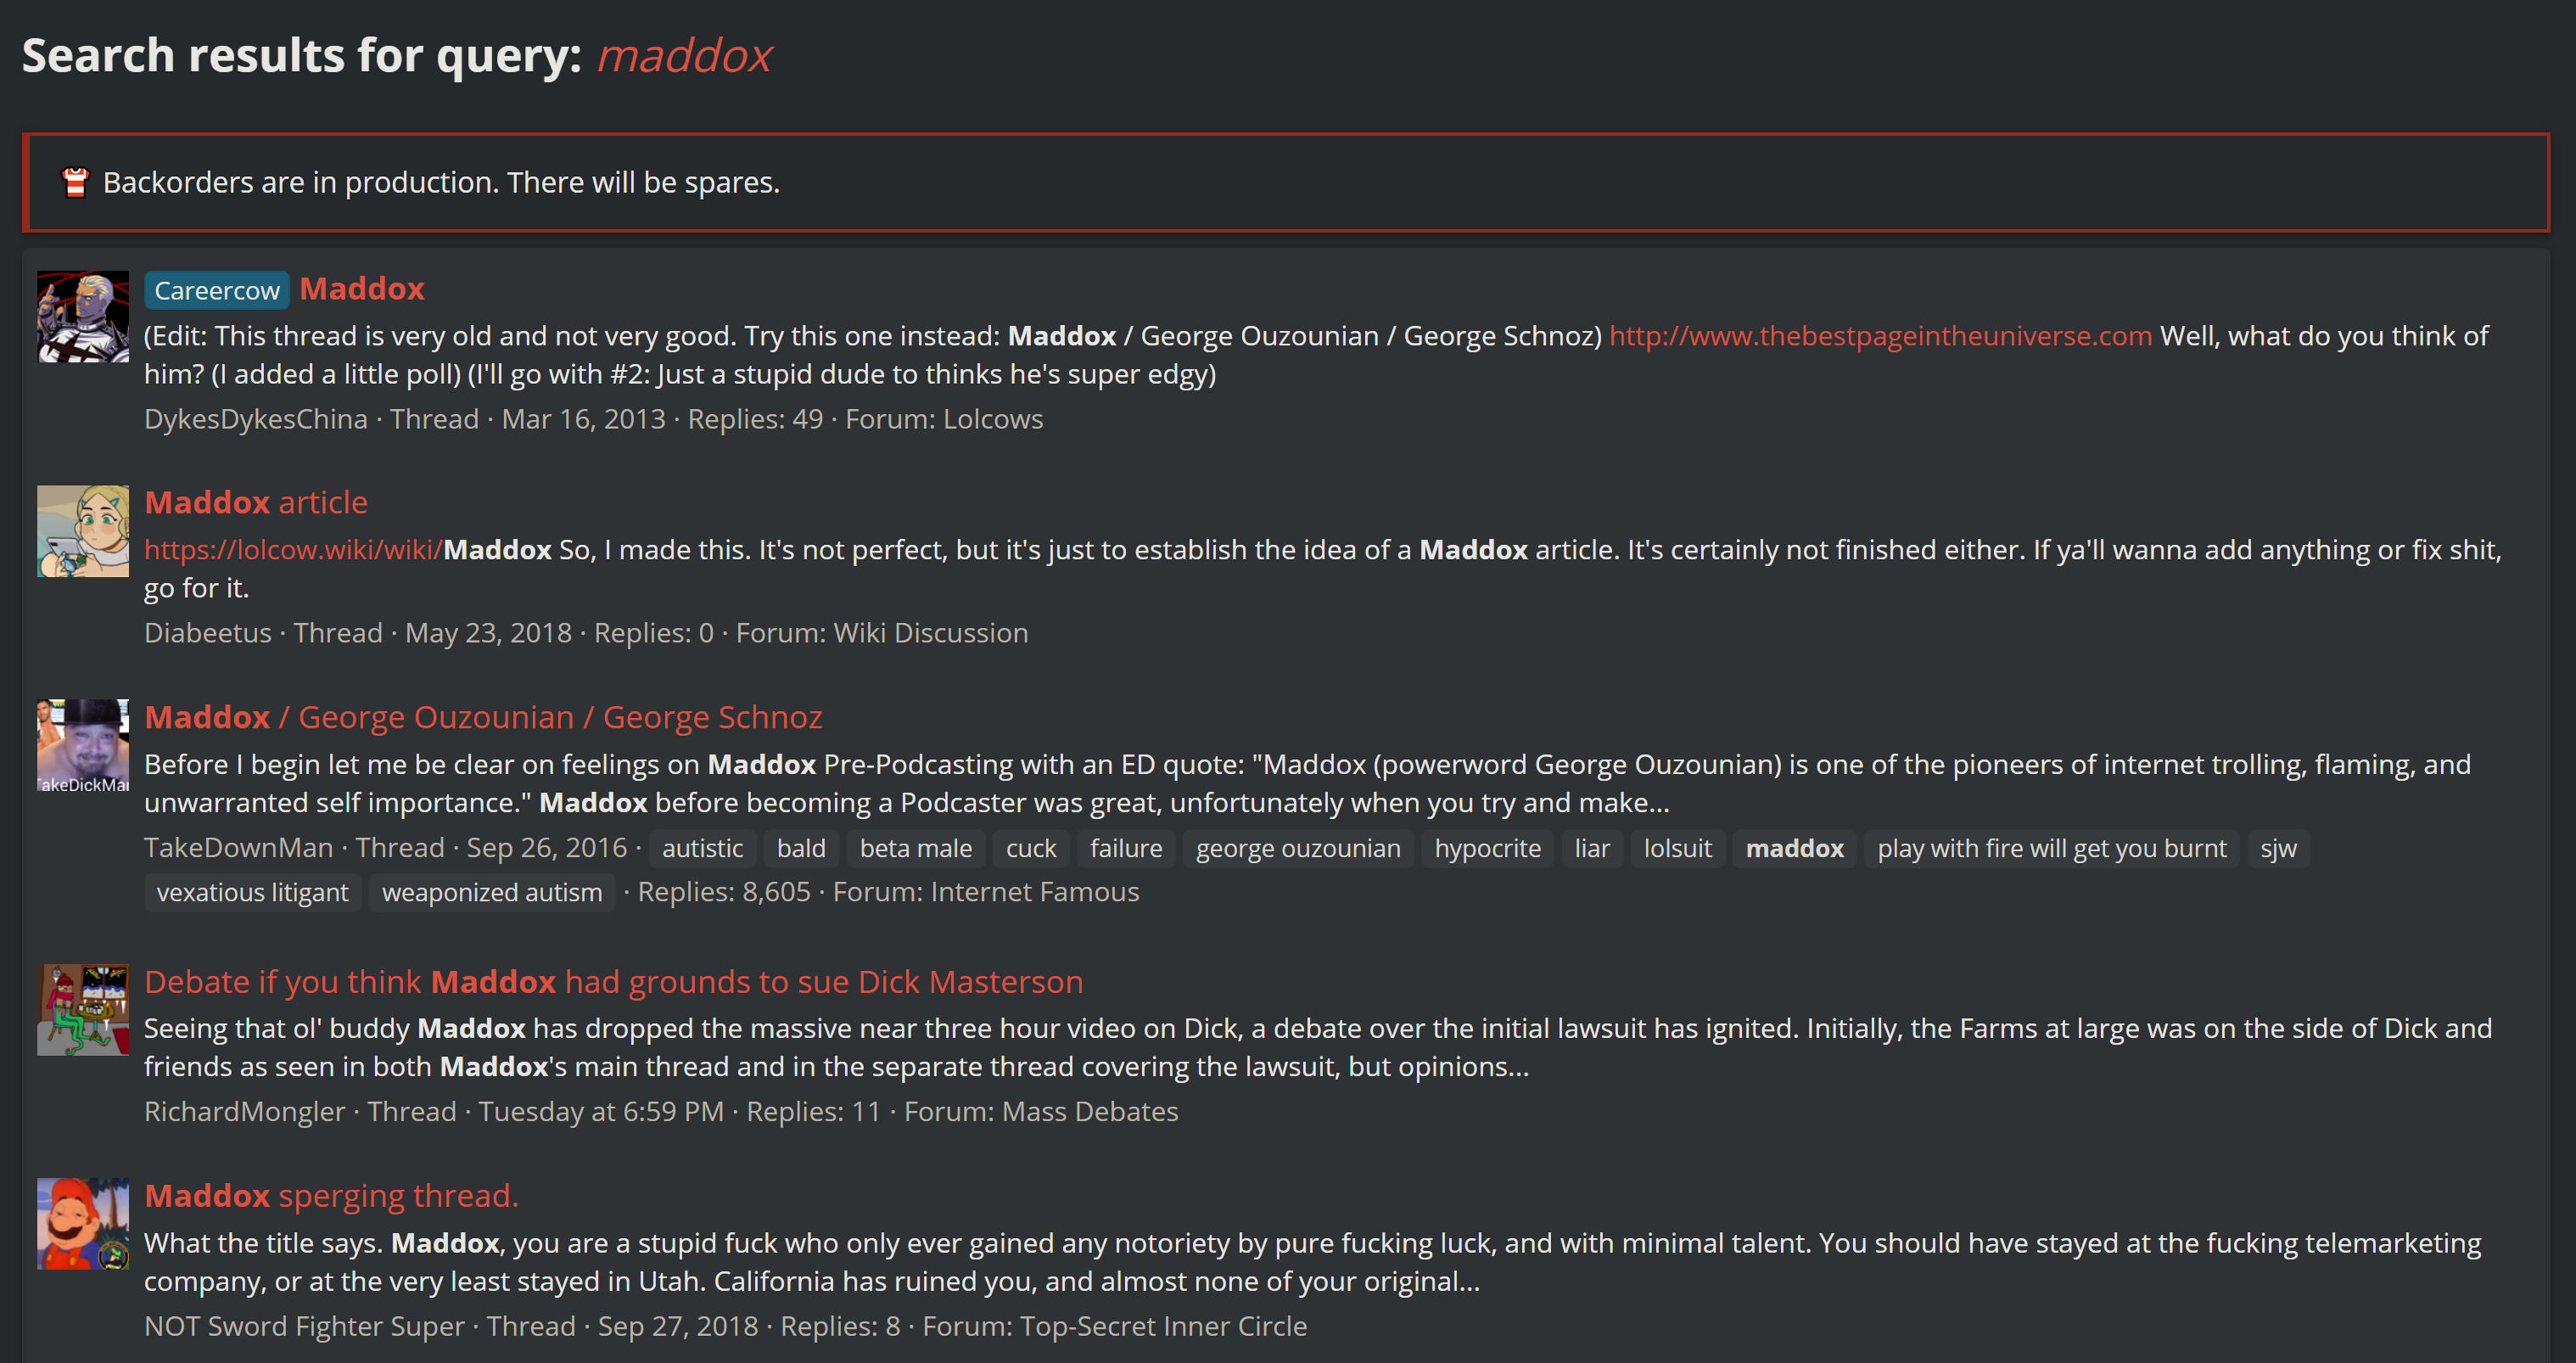Select the 'play with fire will get you burnt' tag
The image size is (2576, 1363).
2051,849
